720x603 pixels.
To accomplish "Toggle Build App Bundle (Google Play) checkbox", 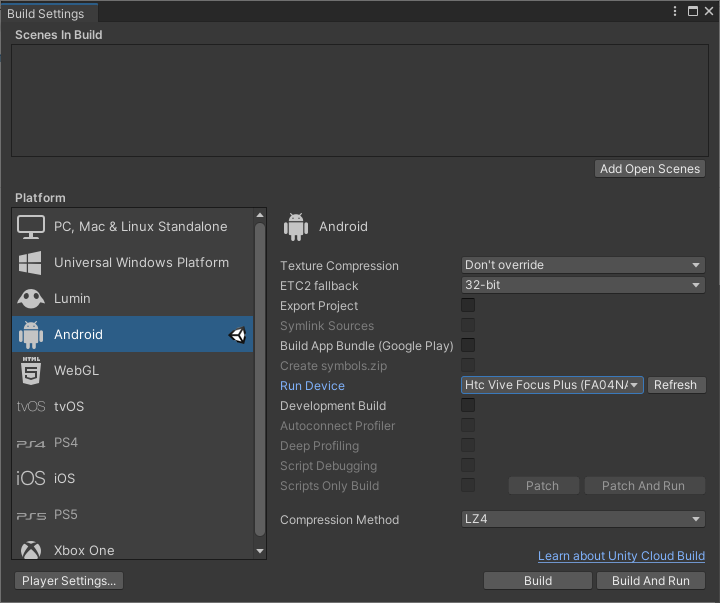I will coord(468,346).
